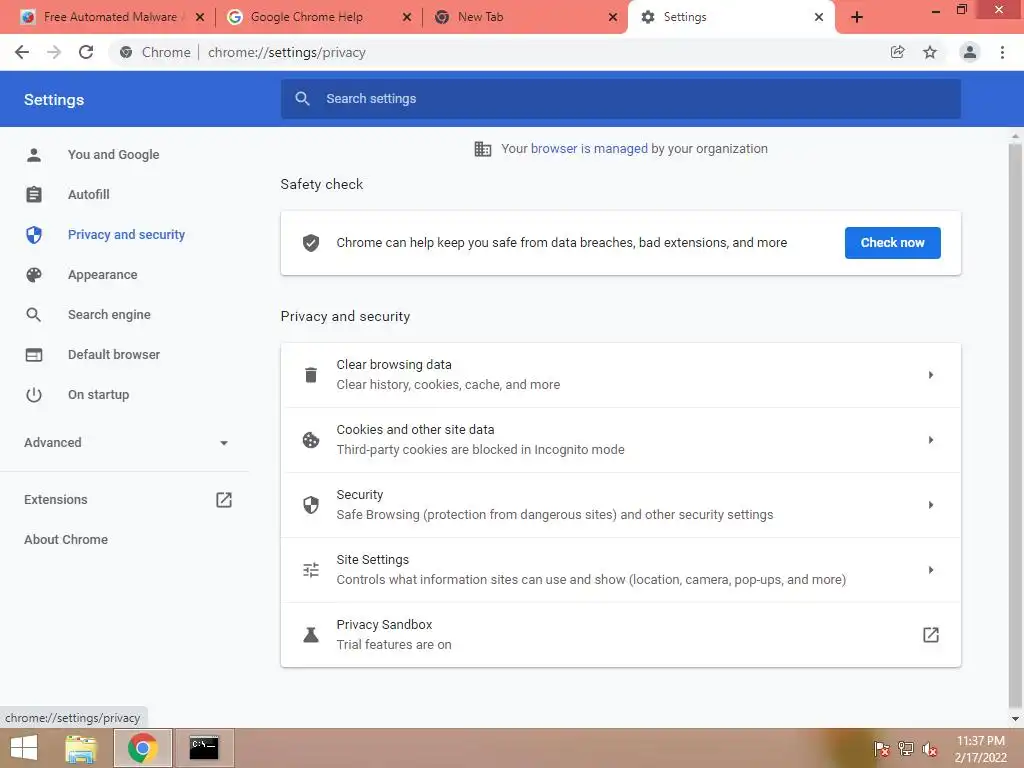Image resolution: width=1024 pixels, height=768 pixels.
Task: Open Cookies and other site data arrow
Action: pyautogui.click(x=931, y=440)
